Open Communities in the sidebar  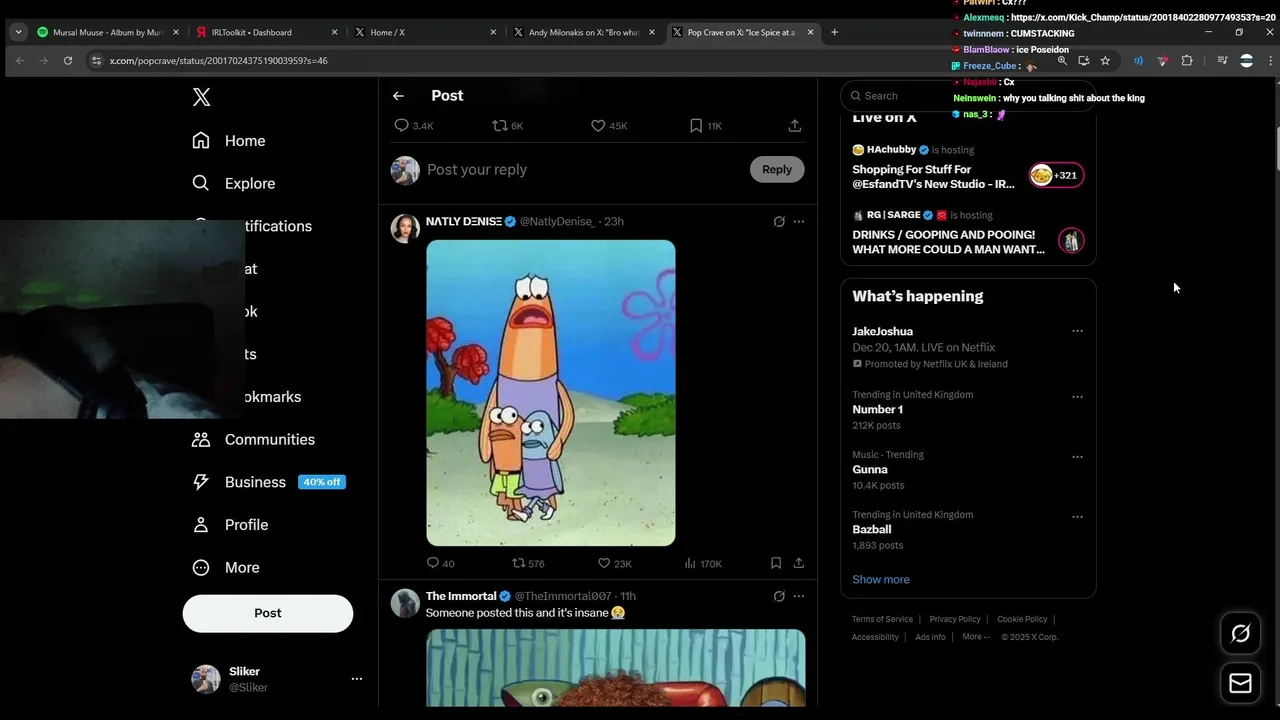click(253, 439)
